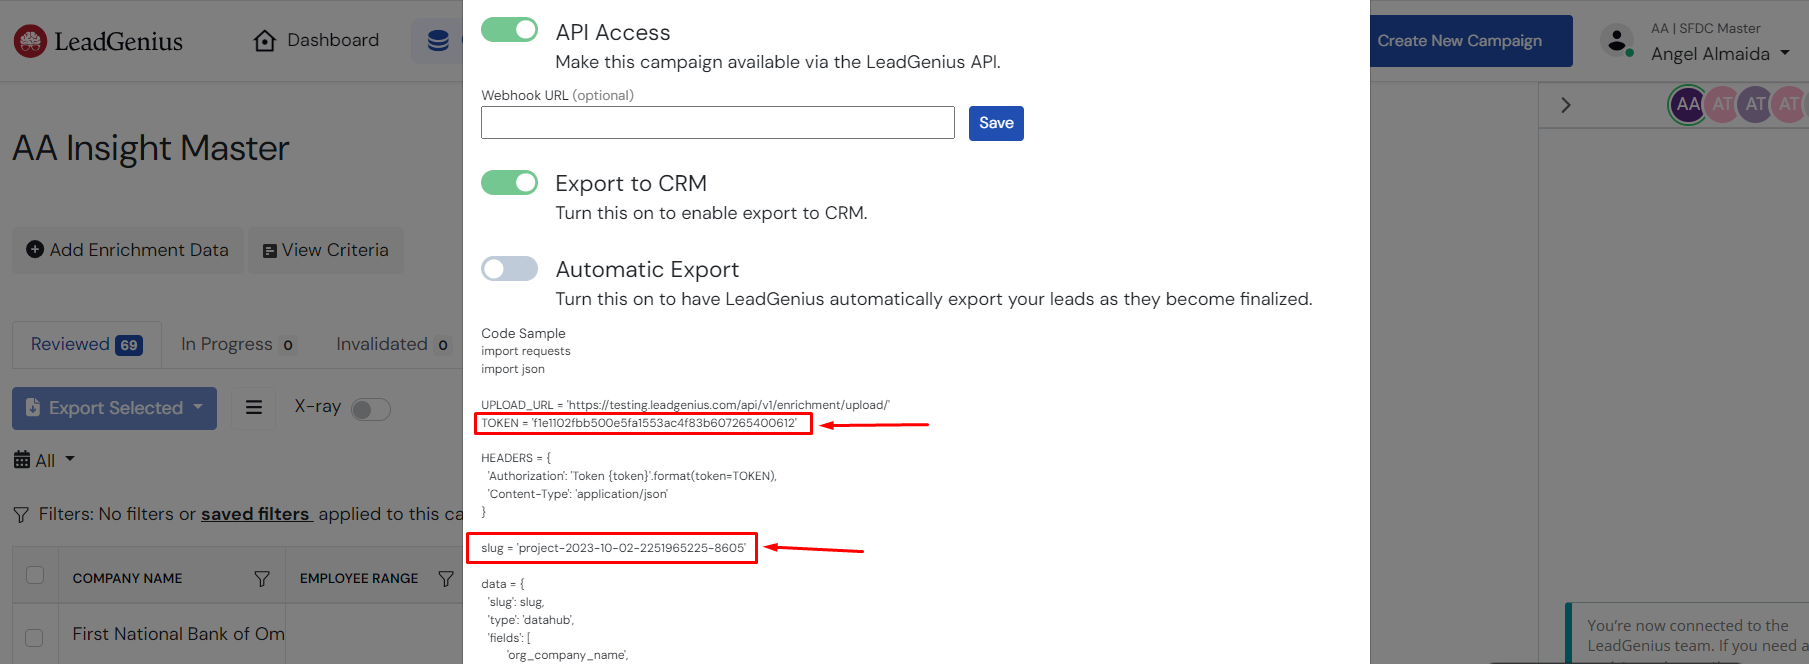Viewport: 1809px width, 664px height.
Task: Open the database stack icon in navbar
Action: coord(438,41)
